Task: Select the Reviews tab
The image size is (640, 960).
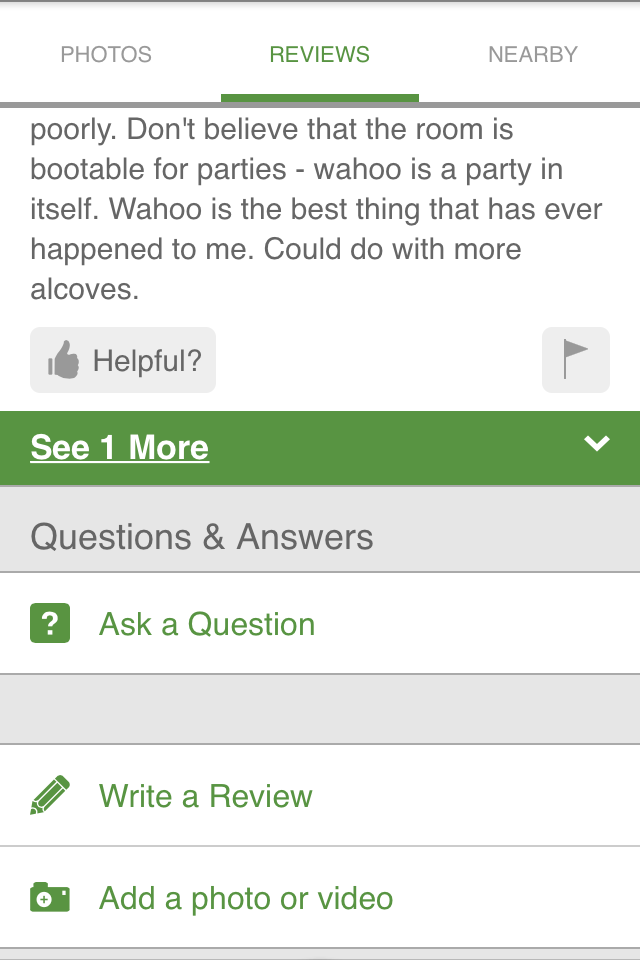Action: tap(320, 54)
